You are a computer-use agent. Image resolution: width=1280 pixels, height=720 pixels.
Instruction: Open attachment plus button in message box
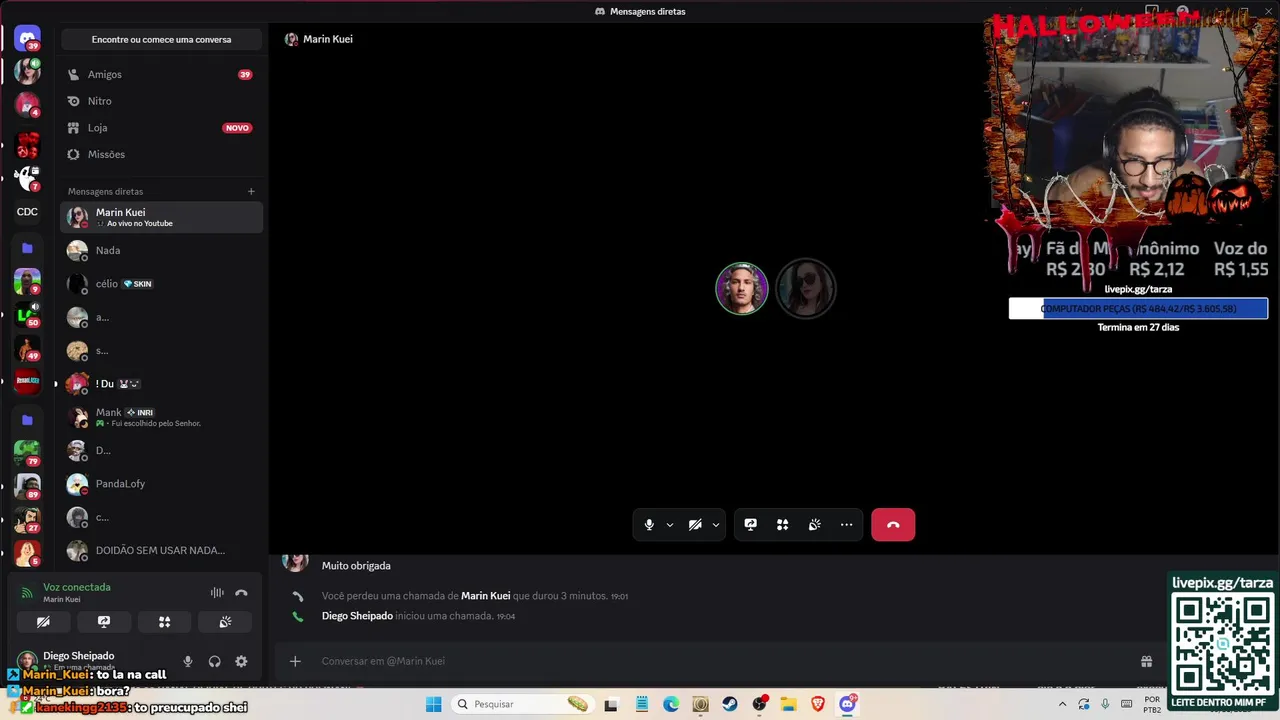(x=295, y=661)
